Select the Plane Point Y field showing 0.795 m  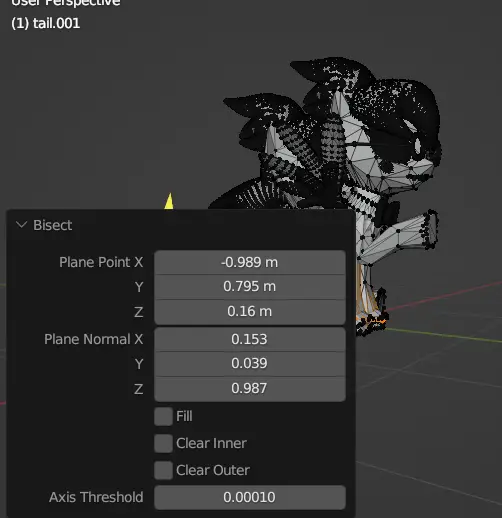click(250, 287)
